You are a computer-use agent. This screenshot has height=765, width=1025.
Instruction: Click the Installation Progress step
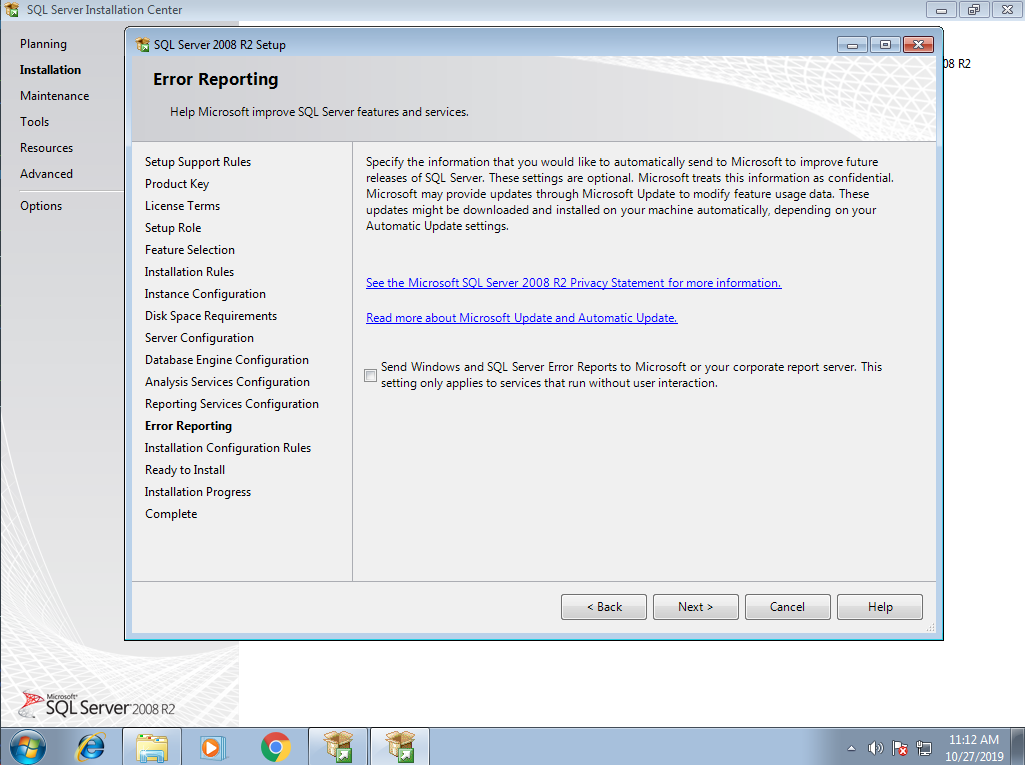pyautogui.click(x=198, y=492)
